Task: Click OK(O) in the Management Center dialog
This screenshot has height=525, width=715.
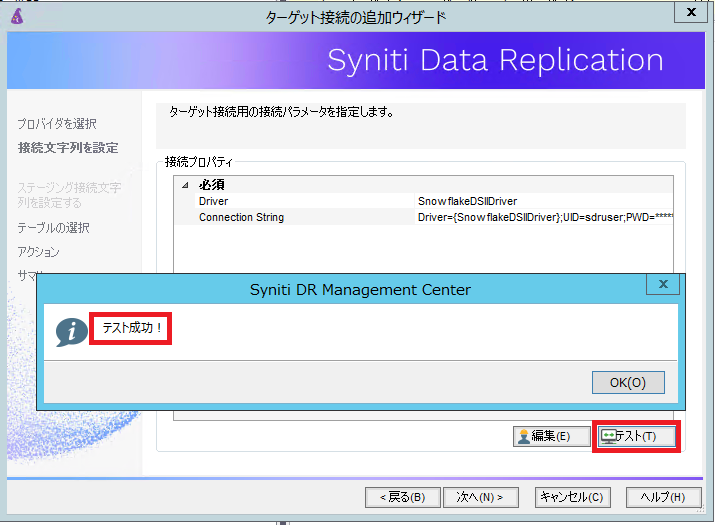Action: (x=628, y=382)
